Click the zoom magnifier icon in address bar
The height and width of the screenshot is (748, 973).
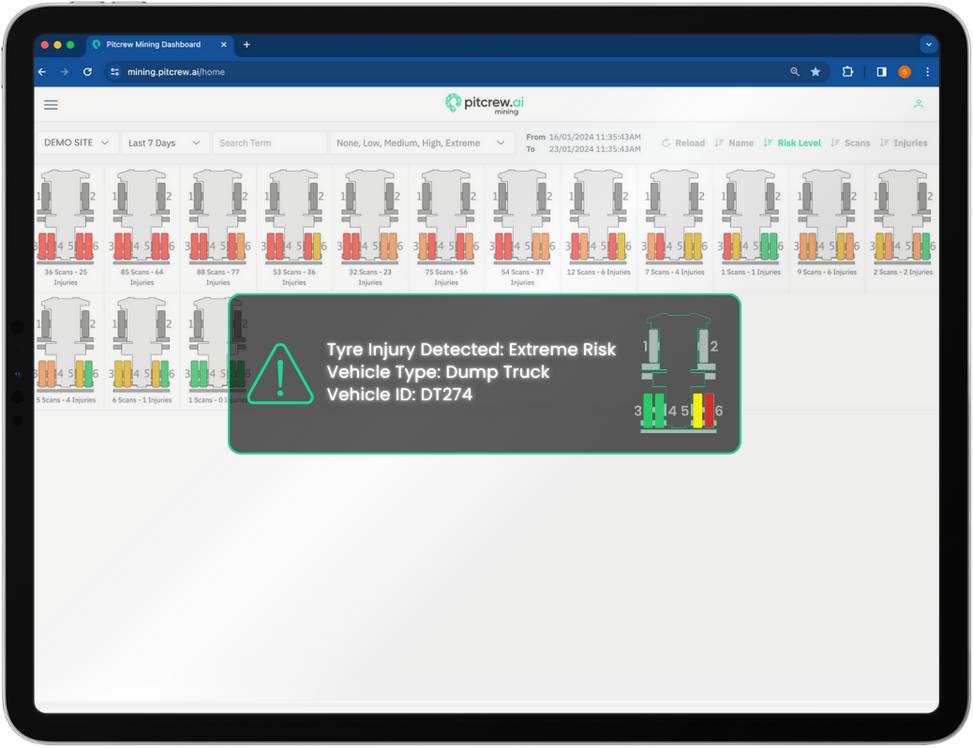(795, 72)
